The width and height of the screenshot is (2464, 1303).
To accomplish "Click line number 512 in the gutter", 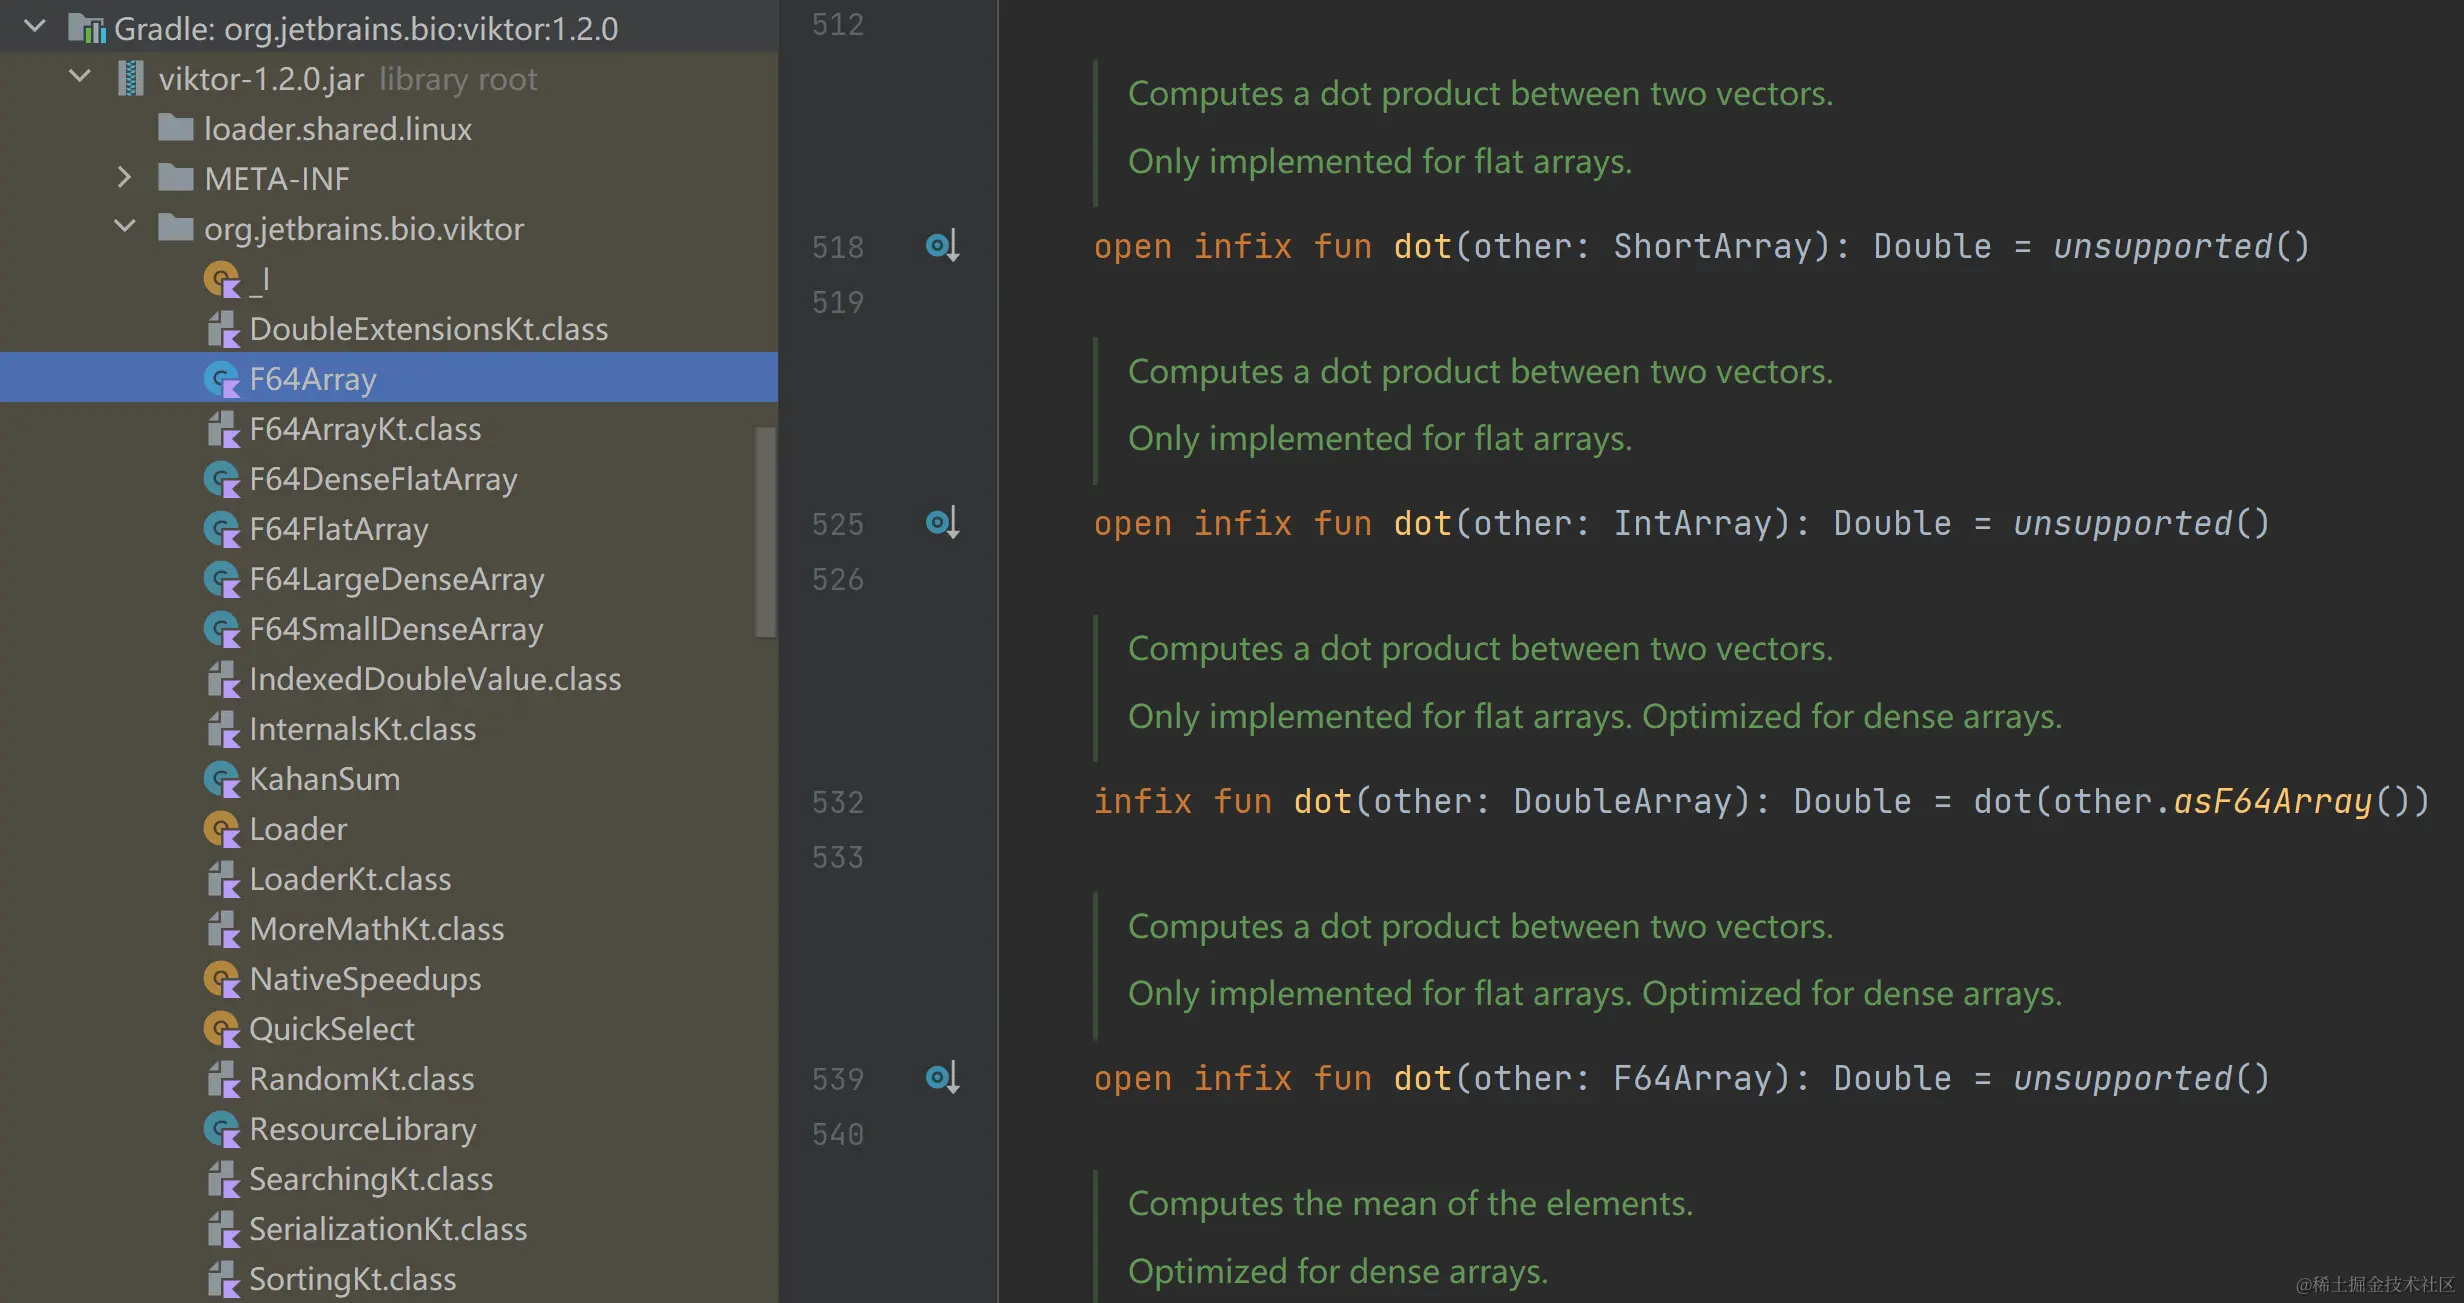I will 838,25.
